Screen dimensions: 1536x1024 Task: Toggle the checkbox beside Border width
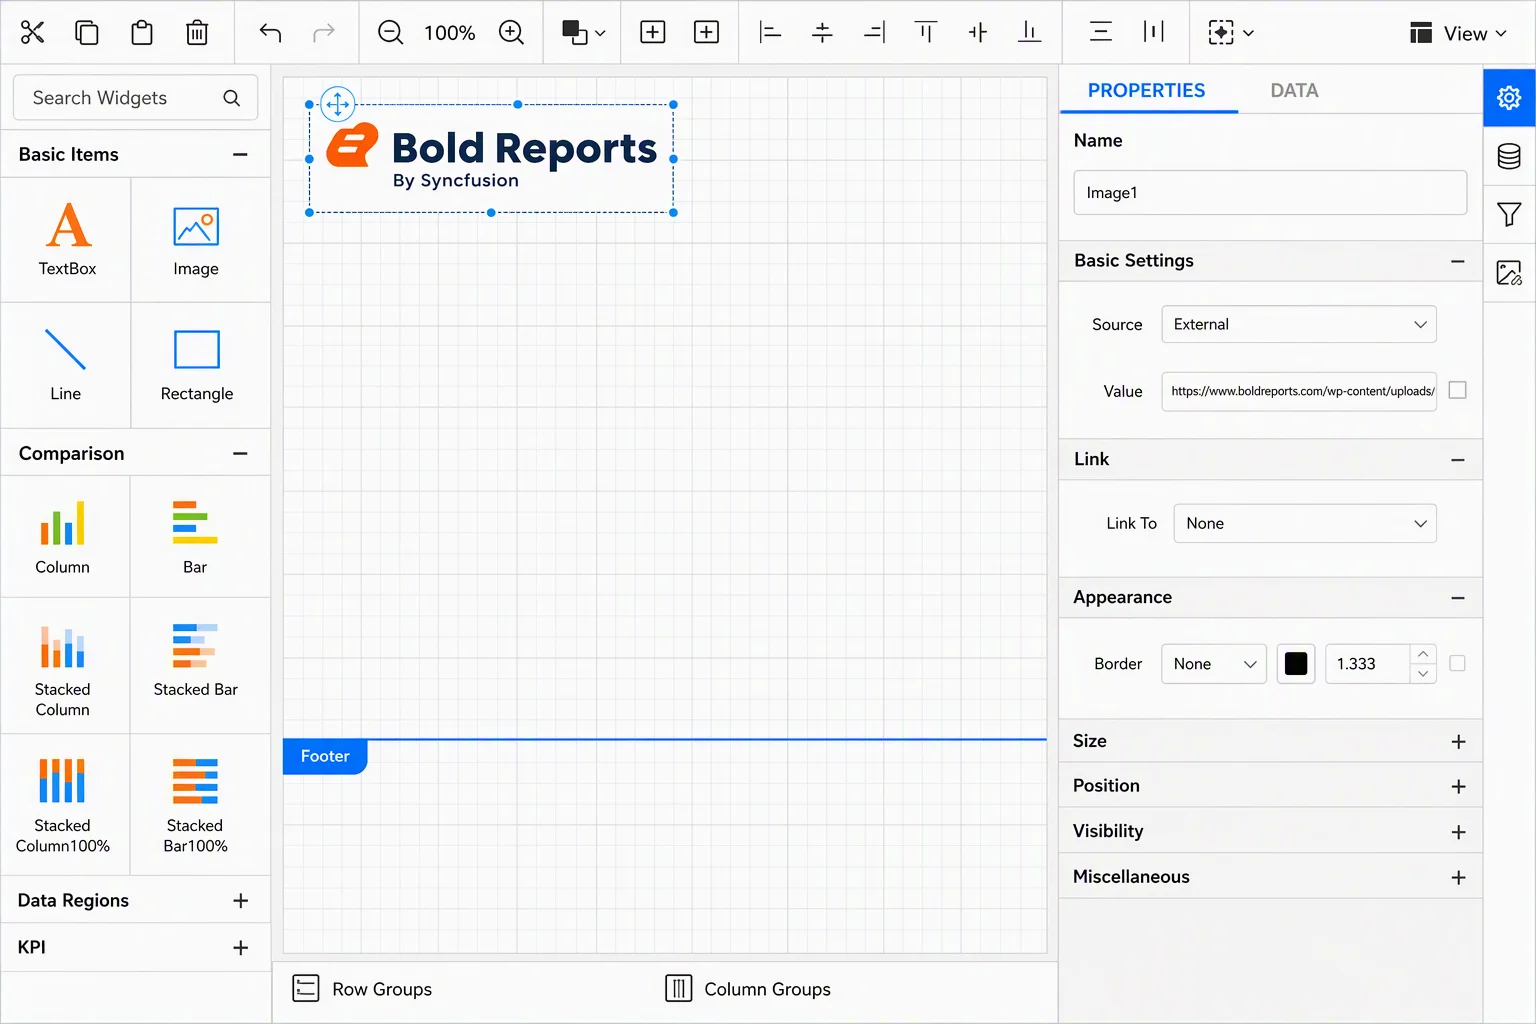click(1457, 663)
